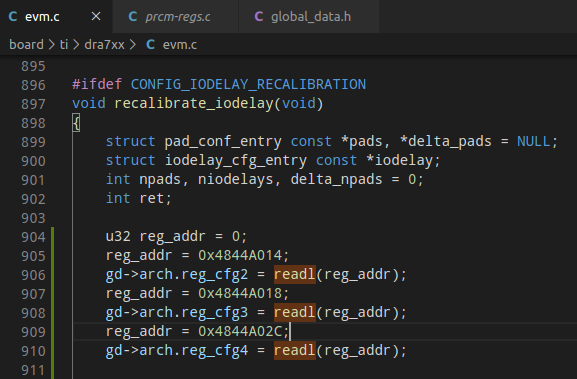The image size is (577, 379).
Task: Click green change marker beside line 906
Action: 53,274
